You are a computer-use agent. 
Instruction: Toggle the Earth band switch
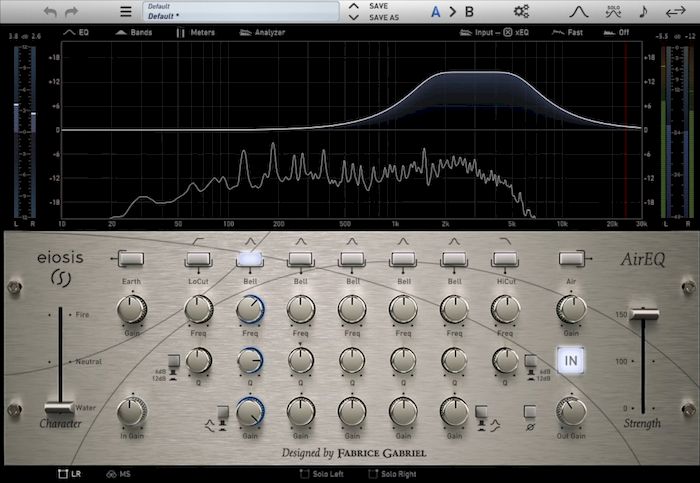pyautogui.click(x=132, y=259)
